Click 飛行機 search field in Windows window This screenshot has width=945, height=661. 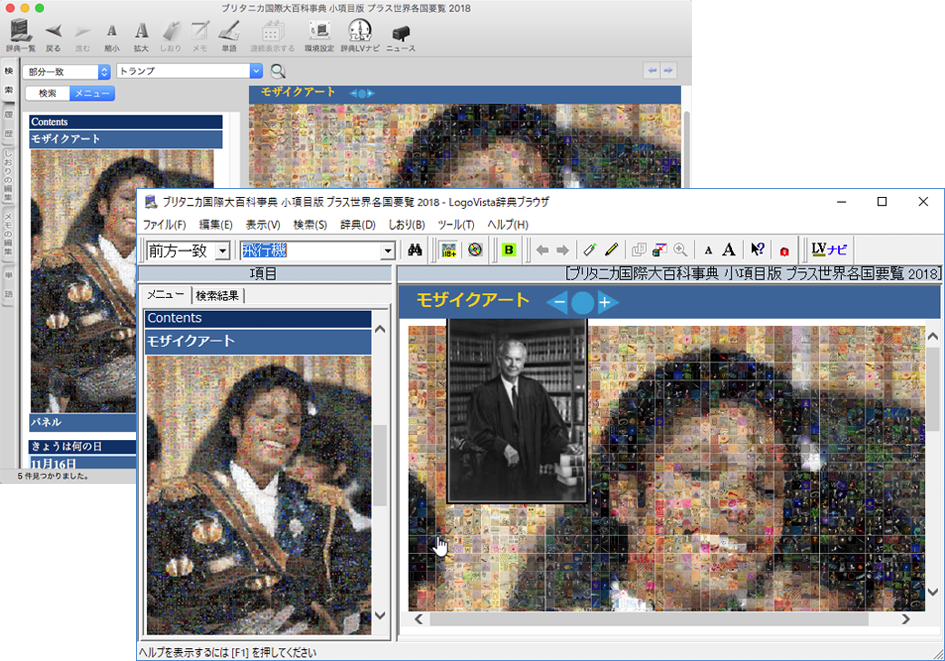tap(311, 251)
